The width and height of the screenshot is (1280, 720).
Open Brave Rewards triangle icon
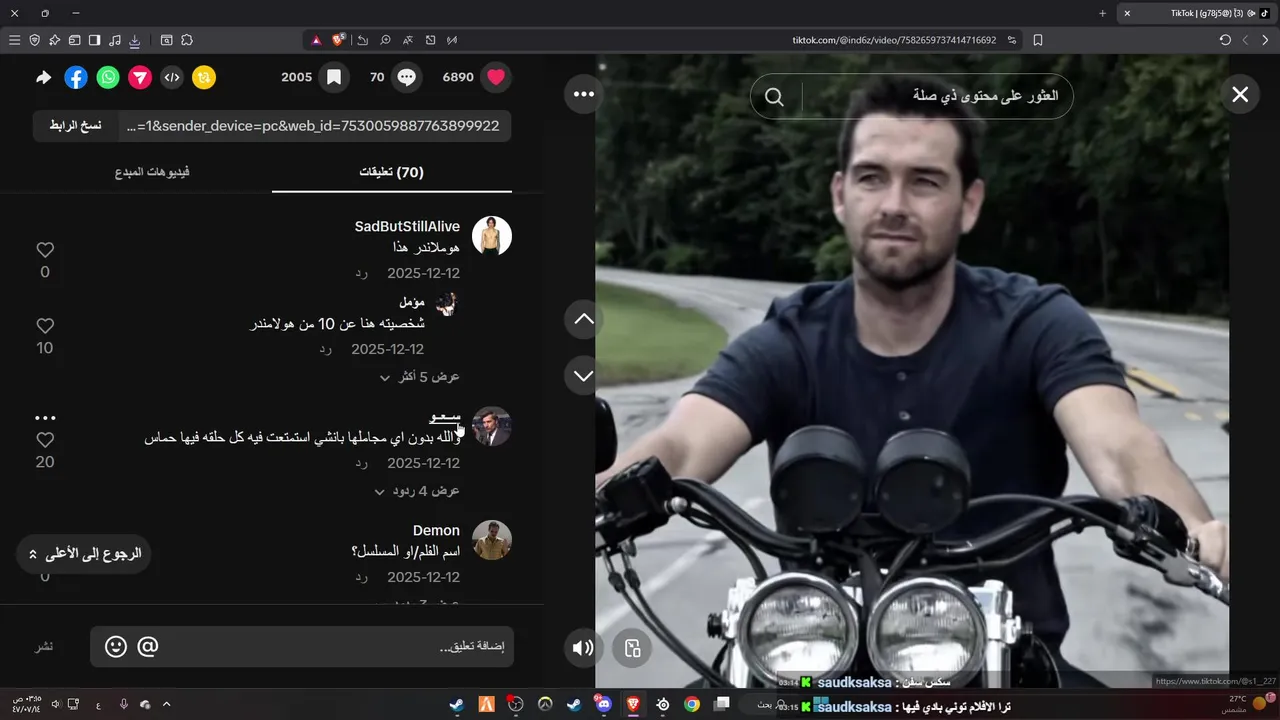click(316, 40)
